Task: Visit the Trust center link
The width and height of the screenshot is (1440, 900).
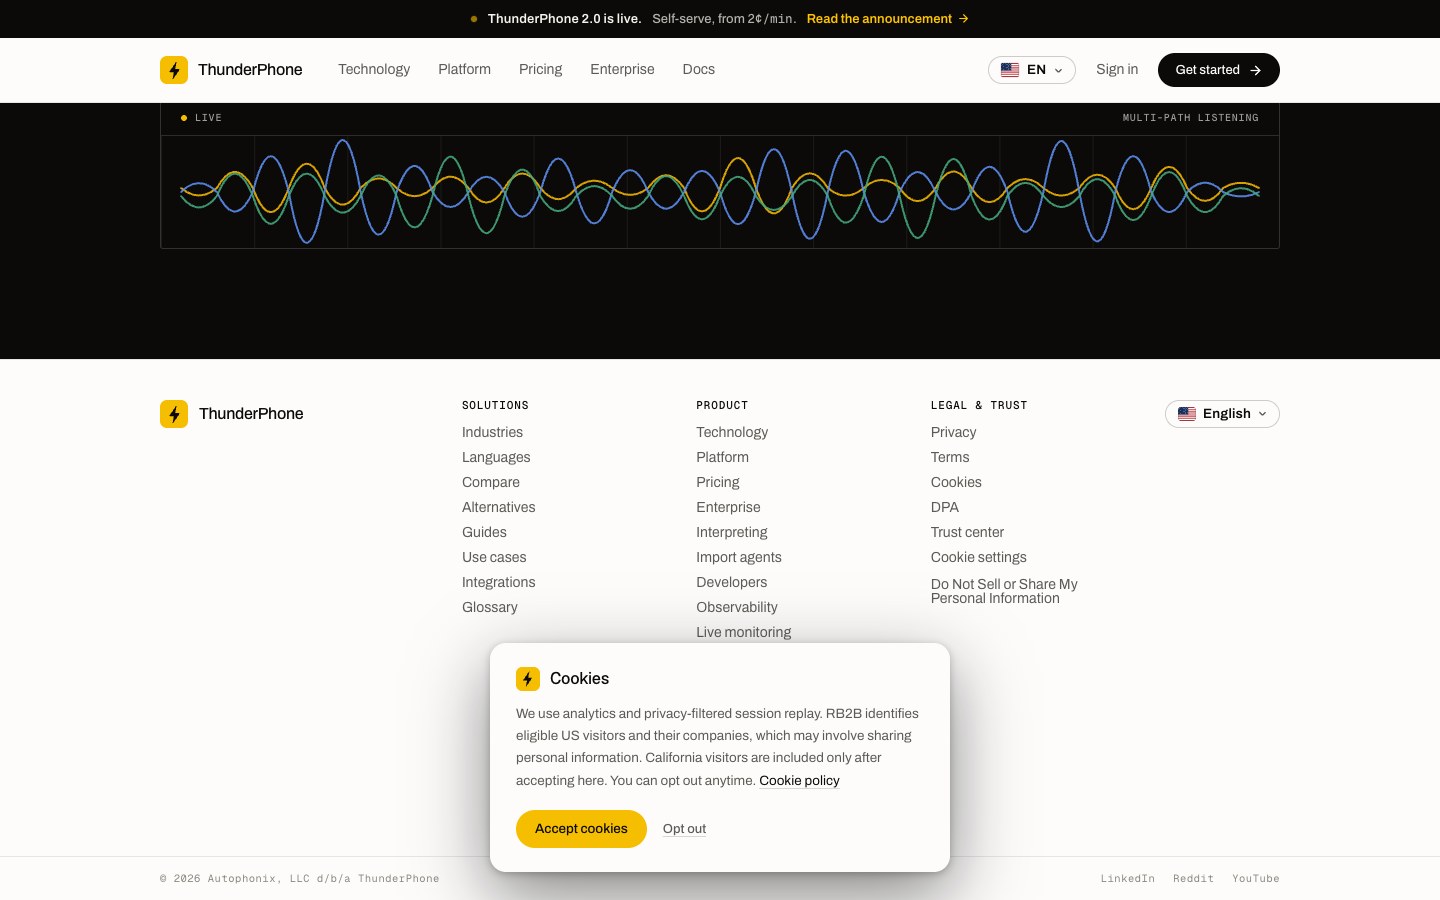Action: pyautogui.click(x=967, y=532)
